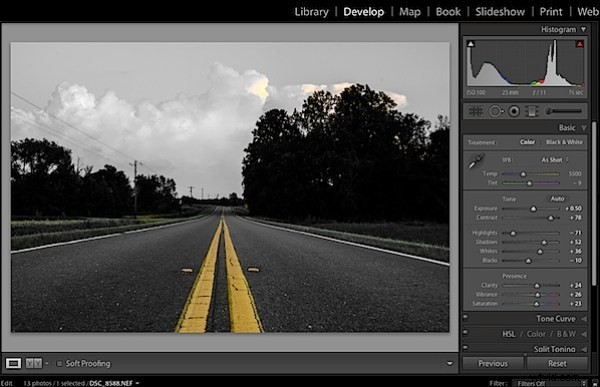Click the Temp slider handle

click(523, 174)
